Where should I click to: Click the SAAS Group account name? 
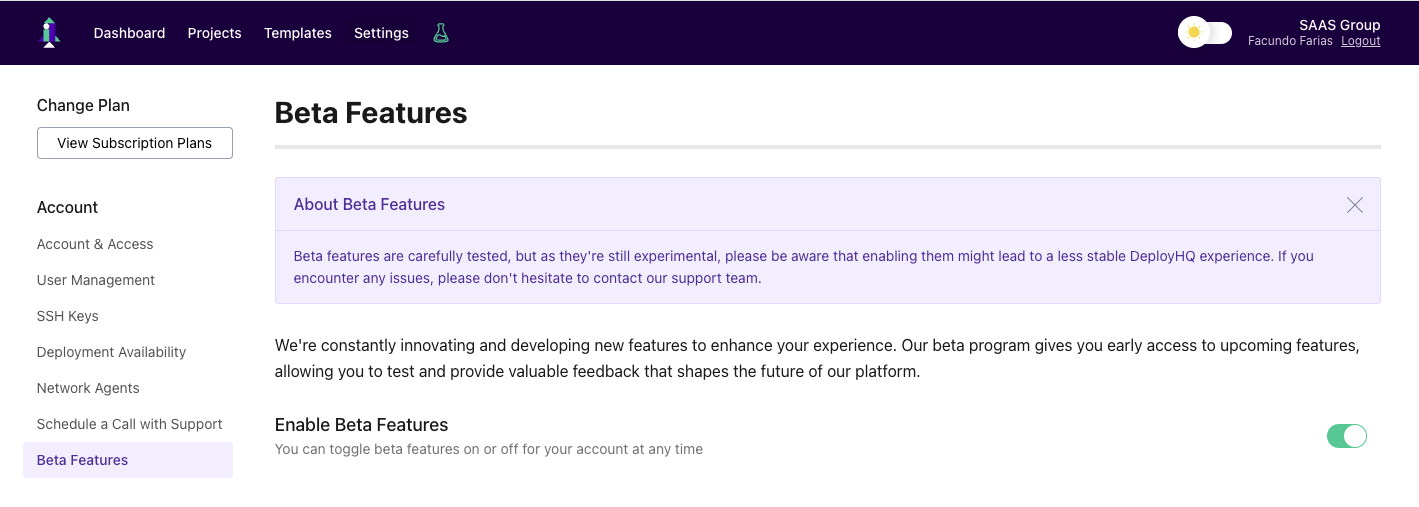(x=1339, y=25)
